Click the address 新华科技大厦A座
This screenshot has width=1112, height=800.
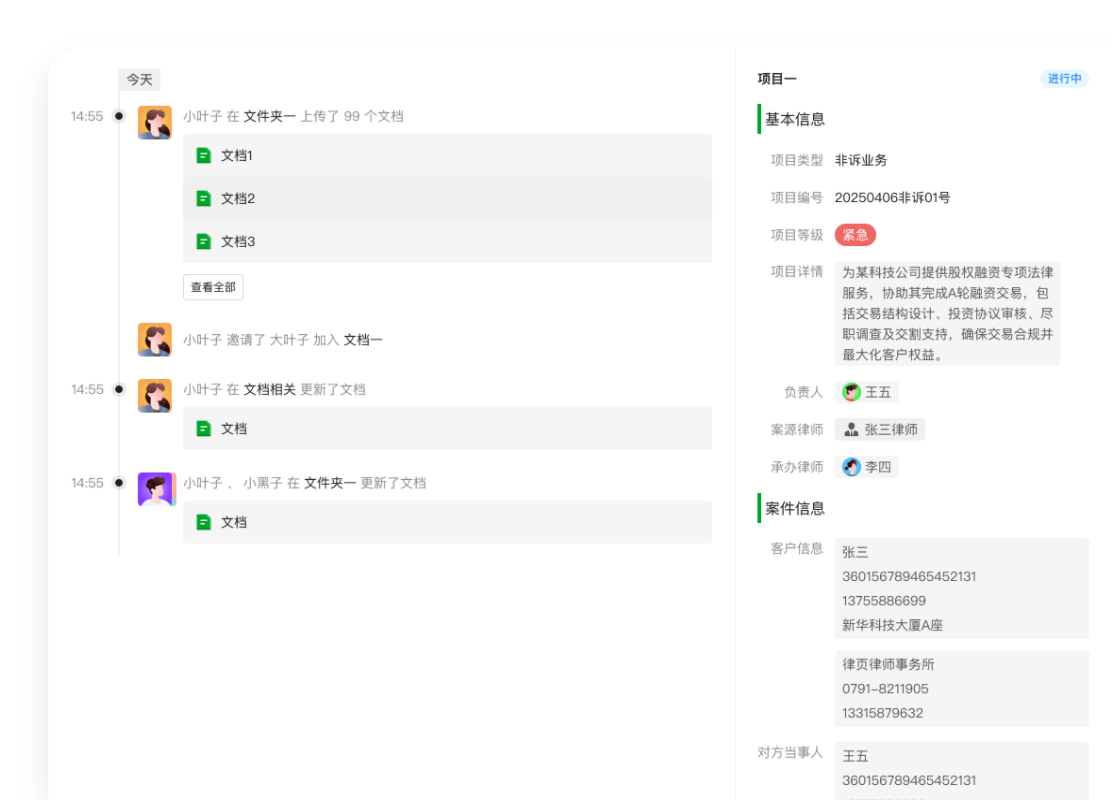click(892, 626)
